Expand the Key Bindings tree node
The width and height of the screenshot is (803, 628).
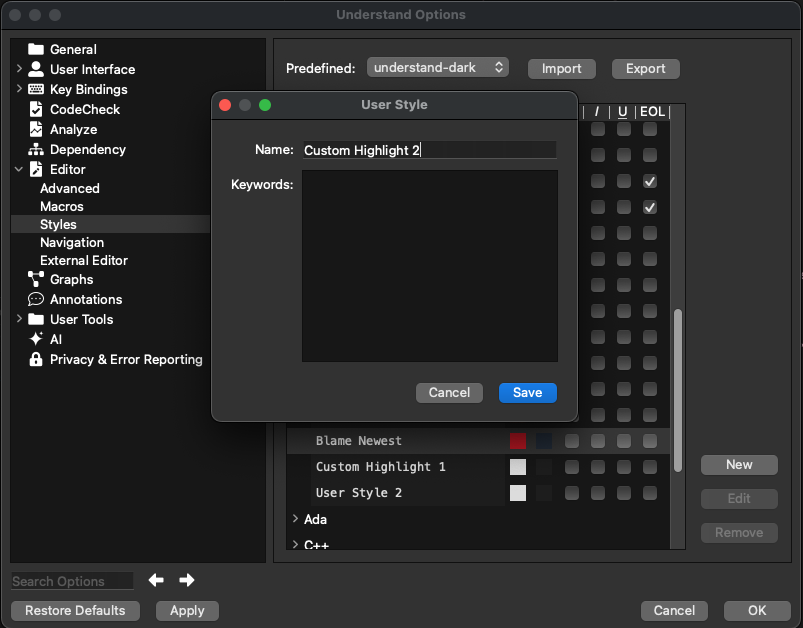point(19,89)
